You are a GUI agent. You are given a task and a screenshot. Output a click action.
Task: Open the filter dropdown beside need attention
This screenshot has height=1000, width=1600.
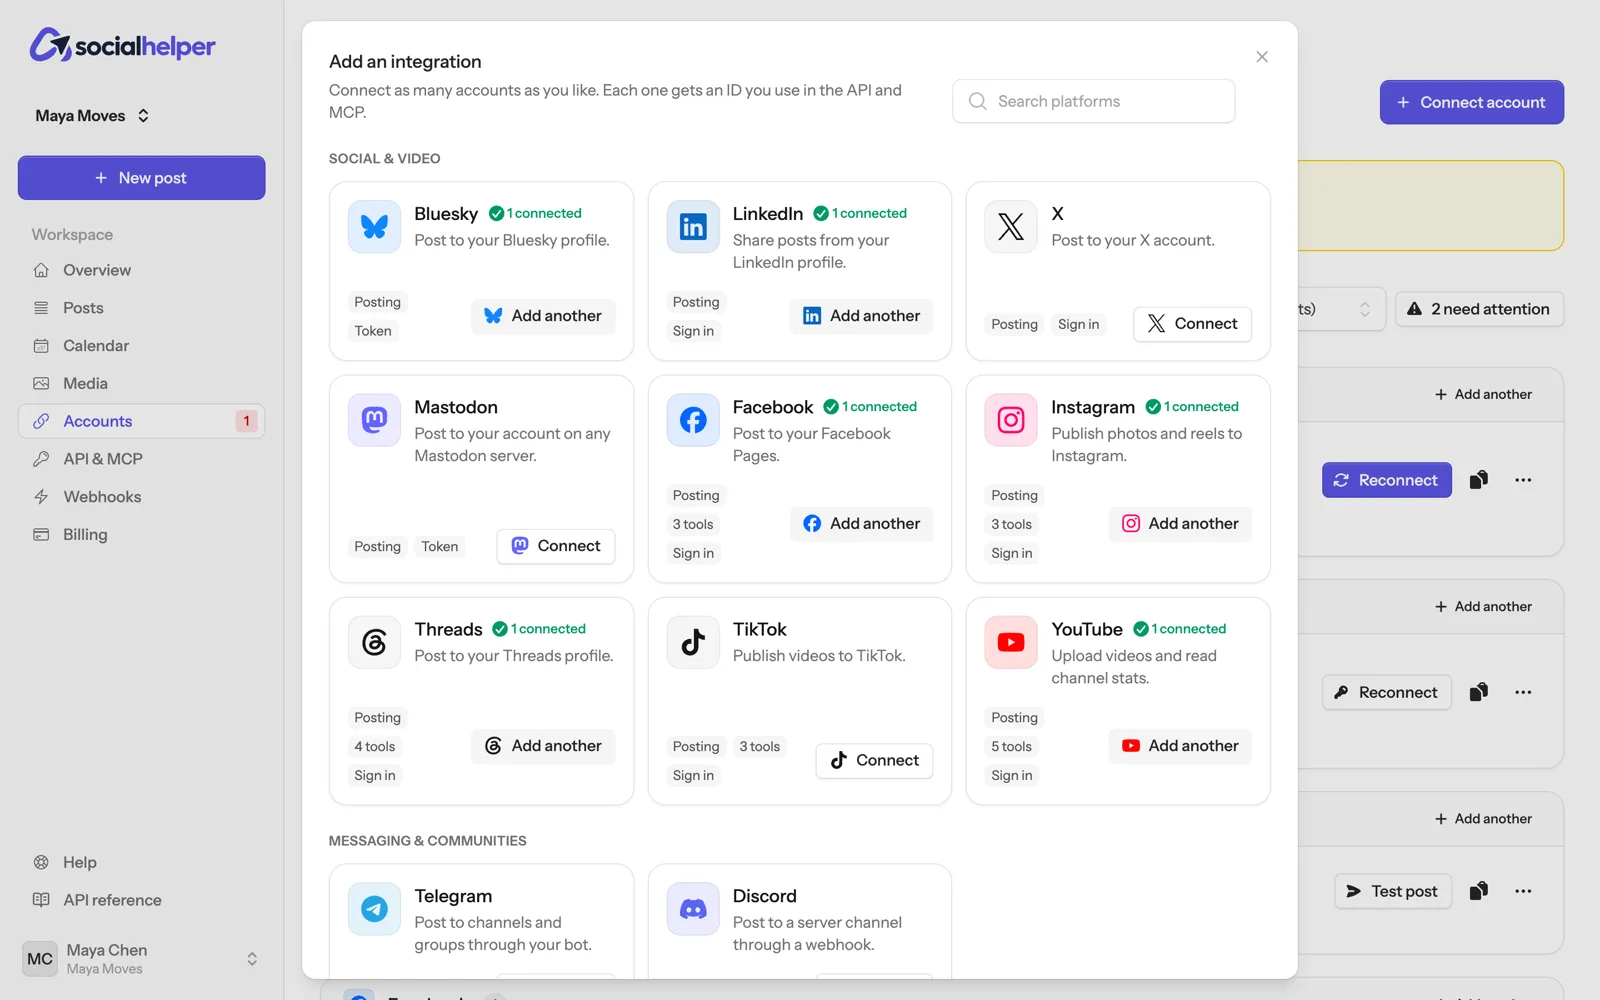[x=1340, y=309]
